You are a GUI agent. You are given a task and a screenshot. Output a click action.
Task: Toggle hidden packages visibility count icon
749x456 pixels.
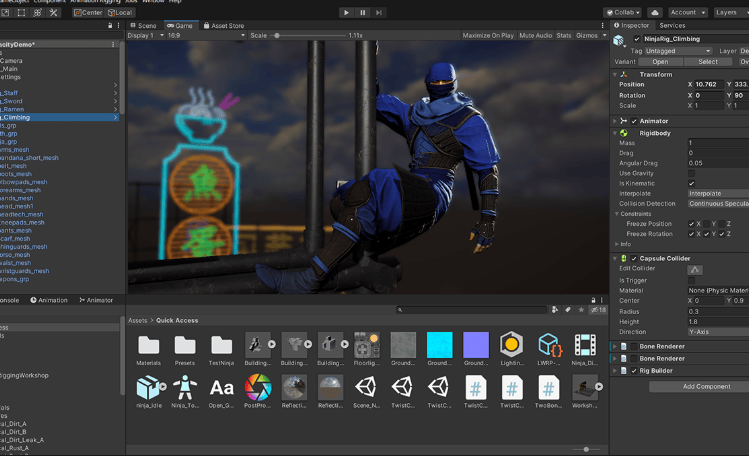click(598, 310)
